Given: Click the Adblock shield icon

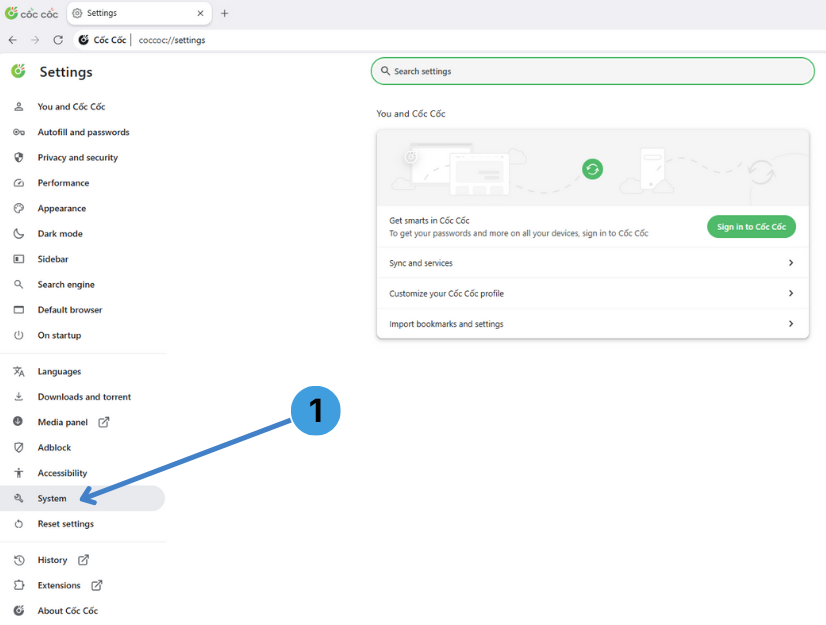Looking at the screenshot, I should pyautogui.click(x=18, y=447).
